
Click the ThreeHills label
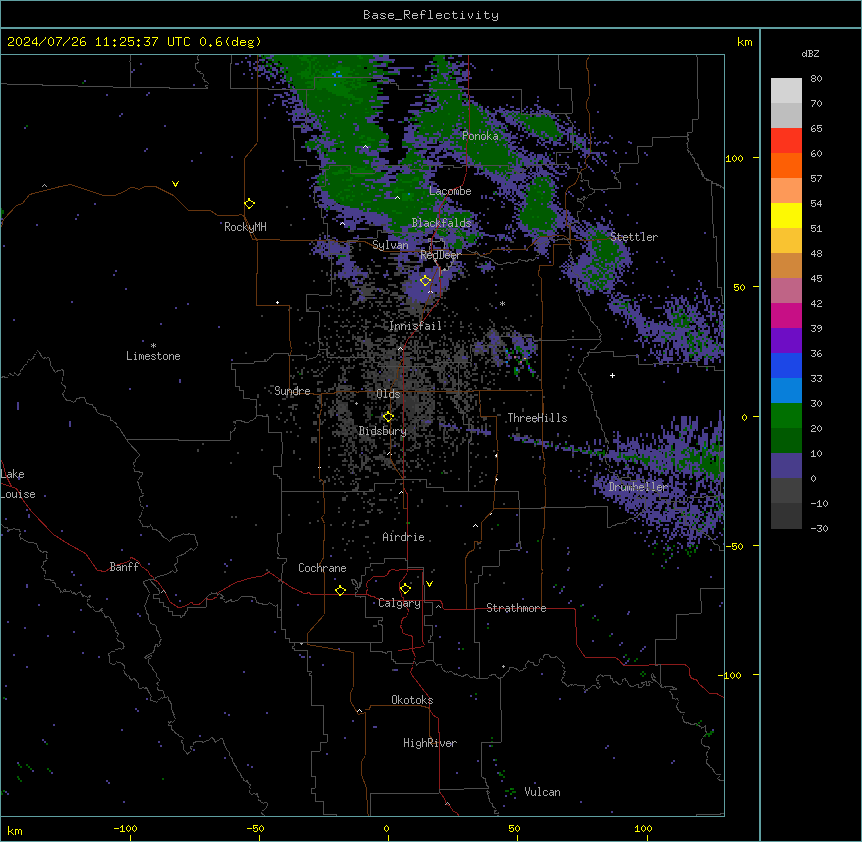point(537,418)
